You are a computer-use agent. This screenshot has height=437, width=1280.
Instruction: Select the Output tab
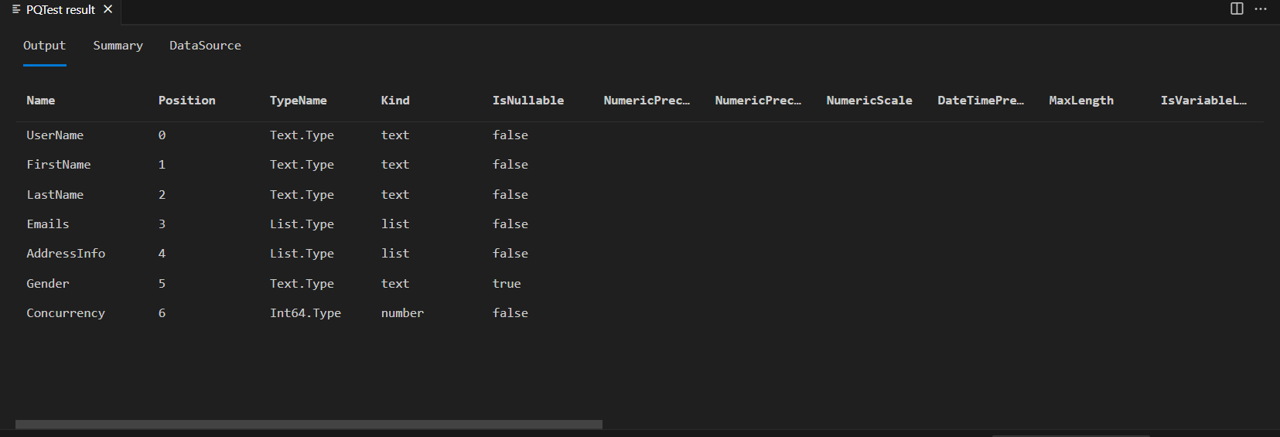tap(45, 45)
